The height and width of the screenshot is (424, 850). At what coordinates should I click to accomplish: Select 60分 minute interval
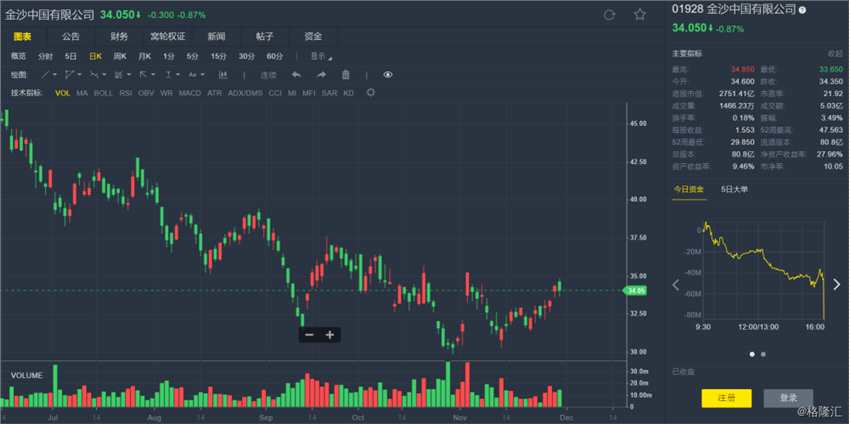tap(275, 56)
